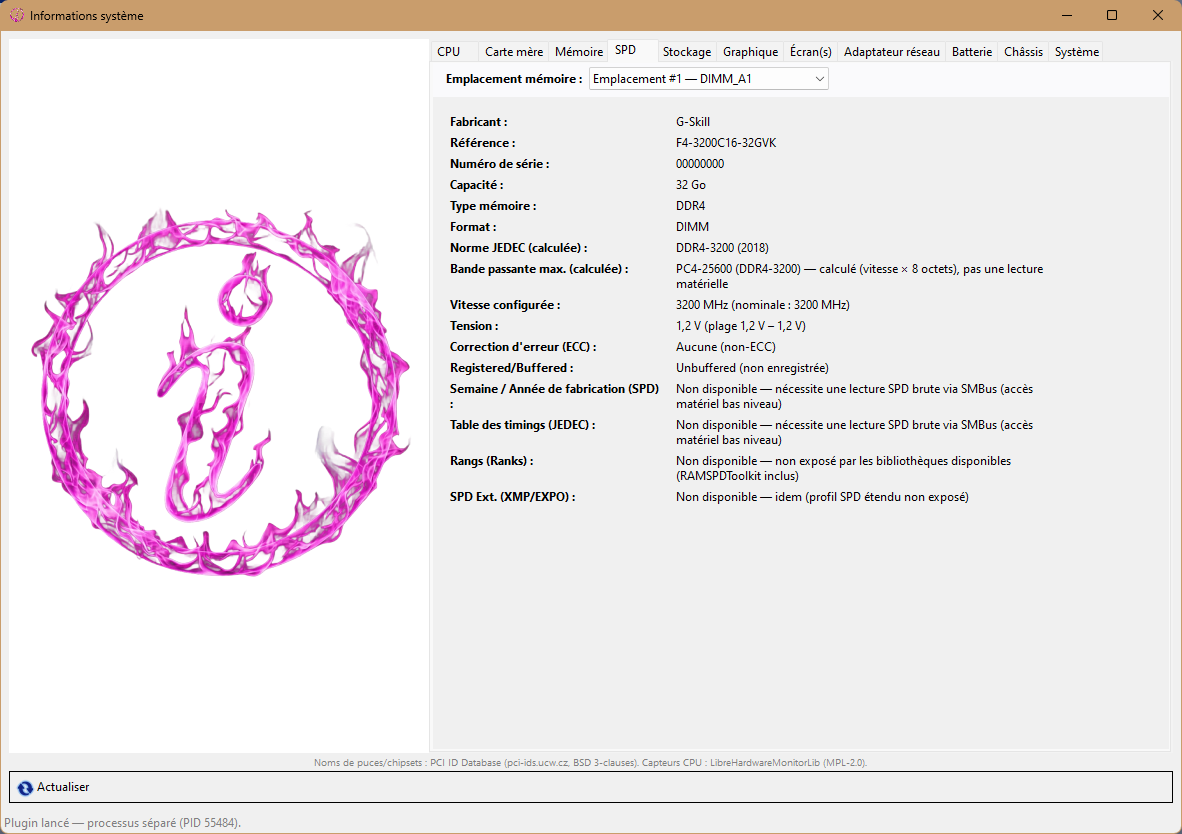Click the Registered/Buffered label

coord(512,368)
